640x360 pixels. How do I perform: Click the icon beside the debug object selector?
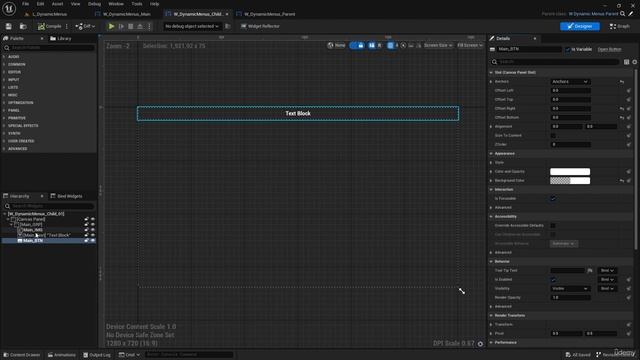click(228, 27)
